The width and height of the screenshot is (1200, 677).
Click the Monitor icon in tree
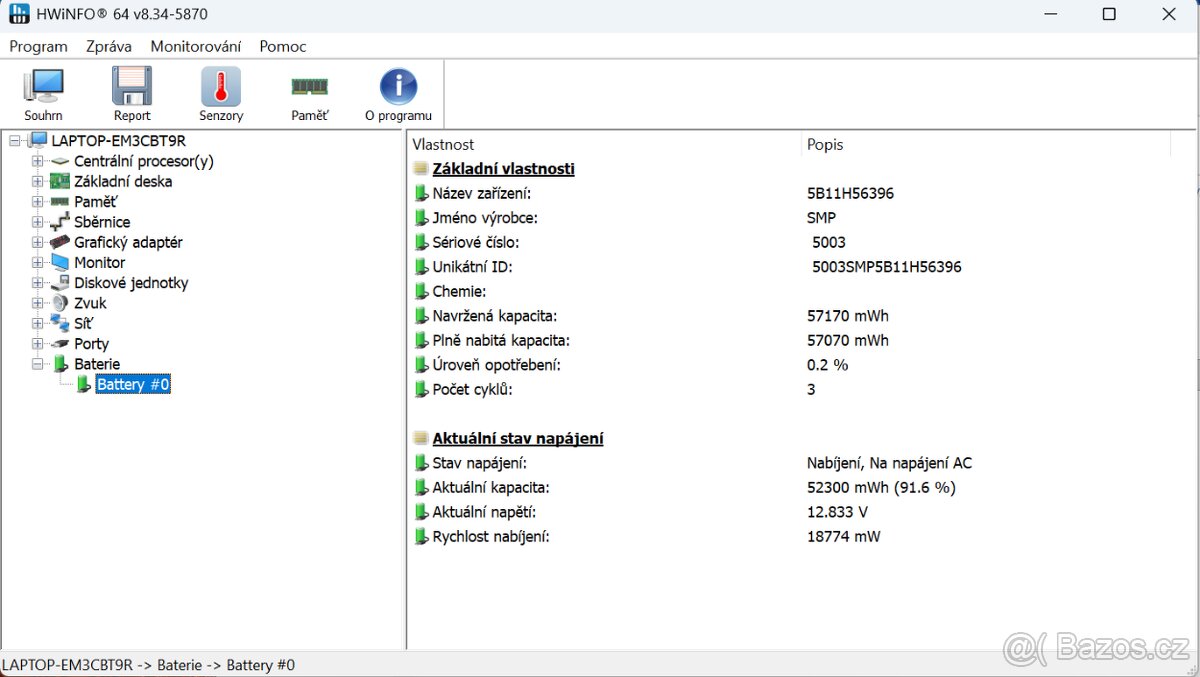click(60, 263)
